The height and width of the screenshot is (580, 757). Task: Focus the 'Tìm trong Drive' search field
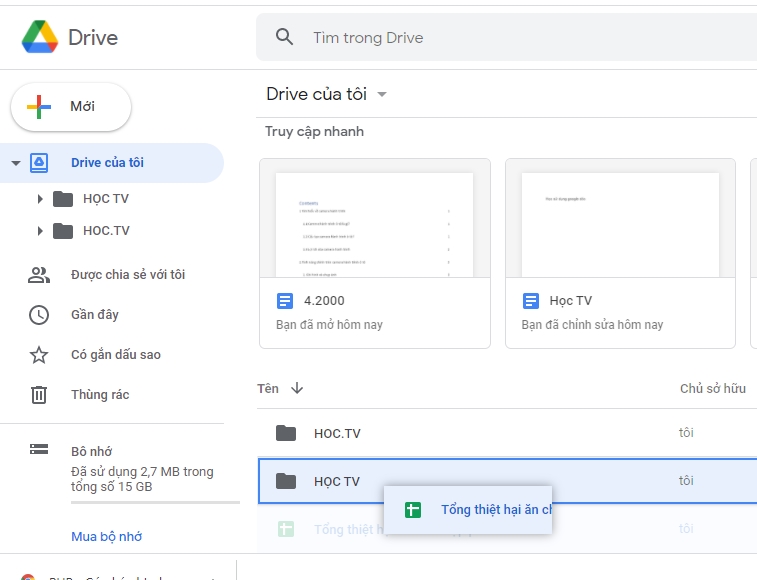(x=506, y=37)
